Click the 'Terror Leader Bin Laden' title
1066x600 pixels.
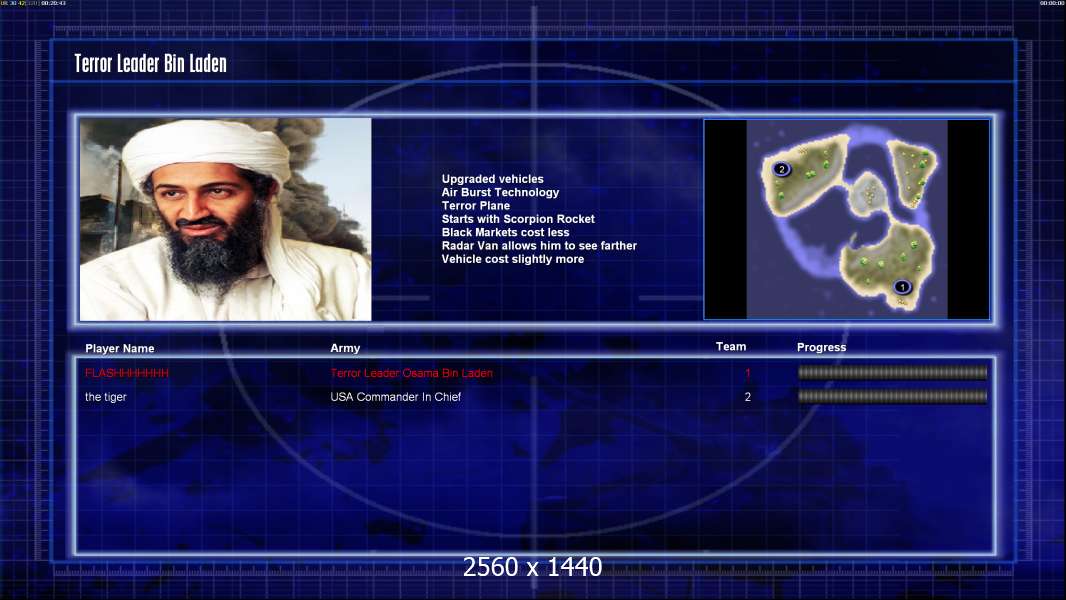pyautogui.click(x=150, y=63)
